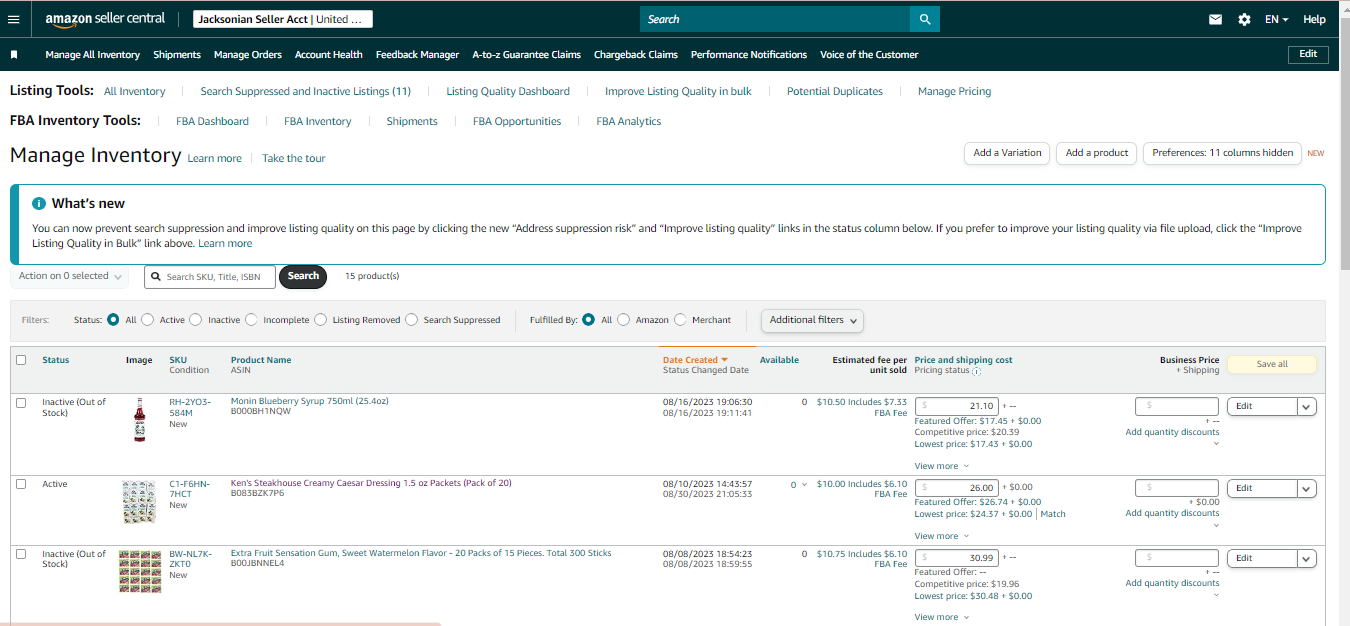Click the Take the tour link
The width and height of the screenshot is (1350, 626).
click(x=293, y=158)
